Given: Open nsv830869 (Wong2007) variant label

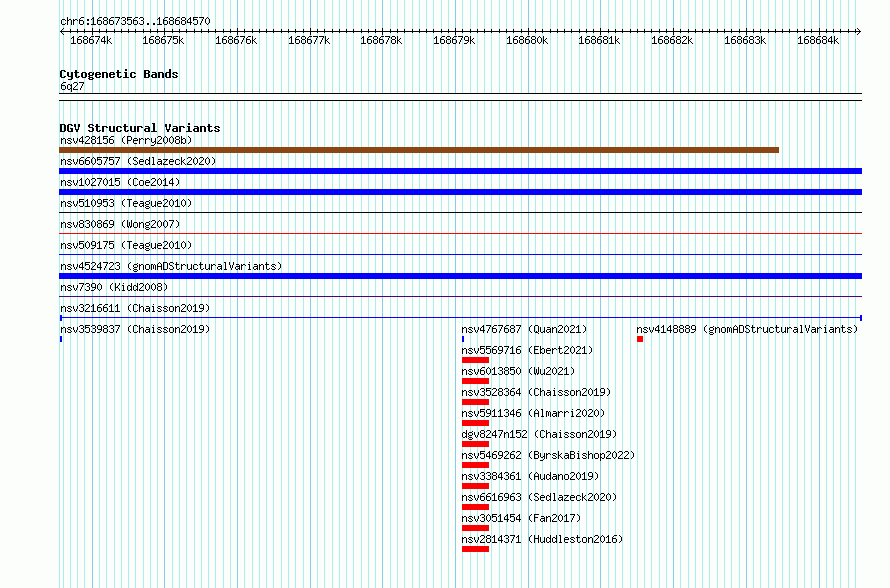Looking at the screenshot, I should [120, 224].
